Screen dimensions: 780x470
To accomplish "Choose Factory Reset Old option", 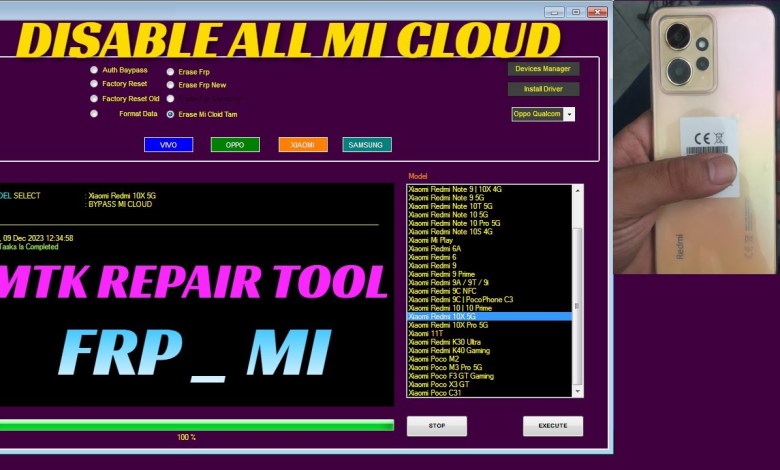I will [94, 98].
